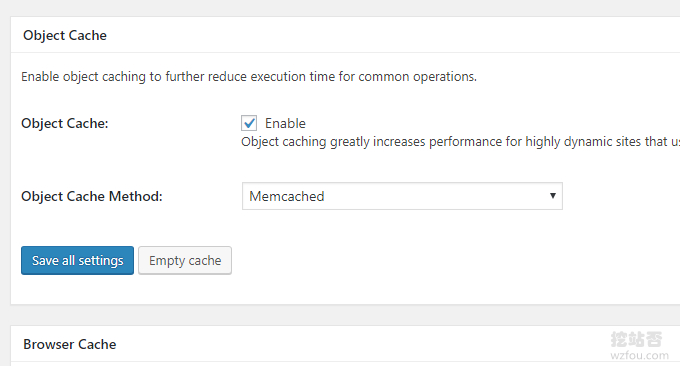This screenshot has height=366, width=680.
Task: Click the "Enable object caching to further reduce" description
Action: [x=249, y=77]
